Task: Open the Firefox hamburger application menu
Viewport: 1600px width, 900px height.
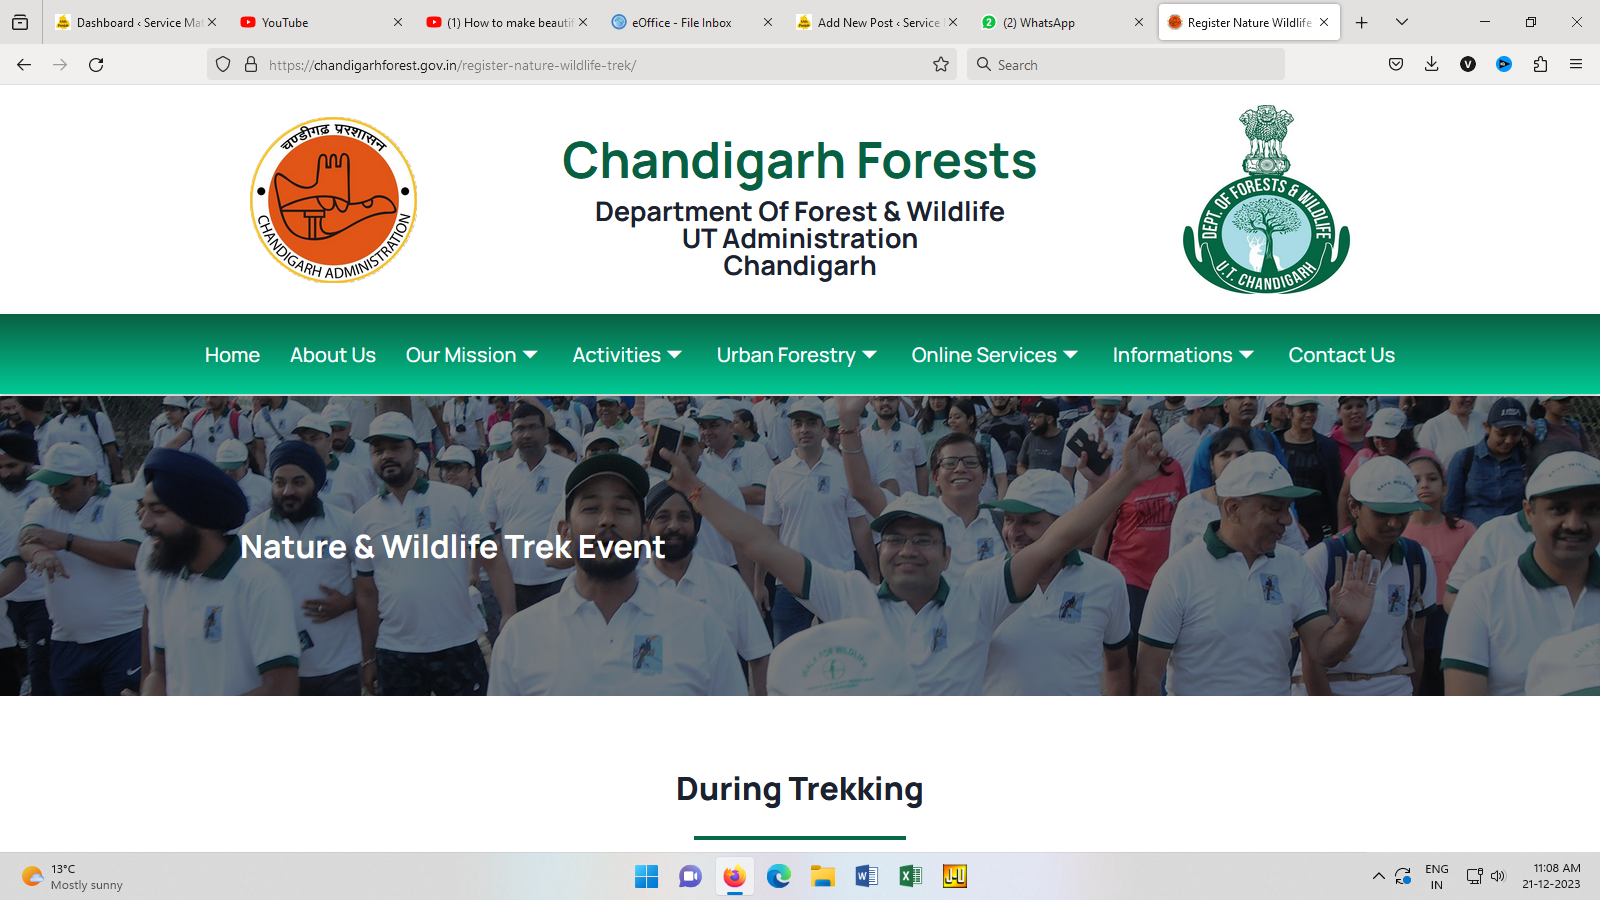Action: 1576,65
